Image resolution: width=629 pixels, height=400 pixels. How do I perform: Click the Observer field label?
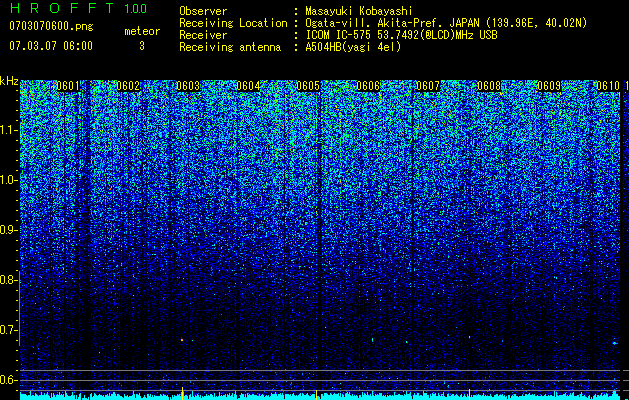click(203, 11)
